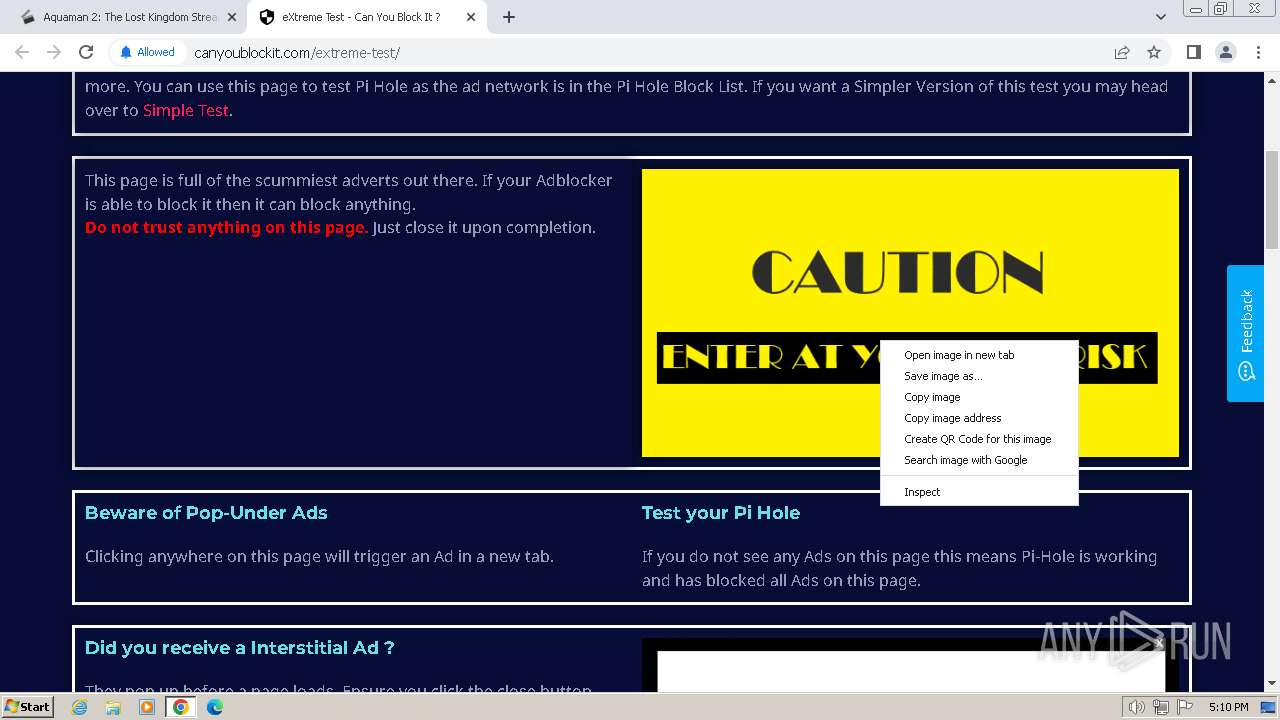This screenshot has height=720, width=1280.
Task: Open the notifications Allowed site indicator
Action: coord(147,52)
